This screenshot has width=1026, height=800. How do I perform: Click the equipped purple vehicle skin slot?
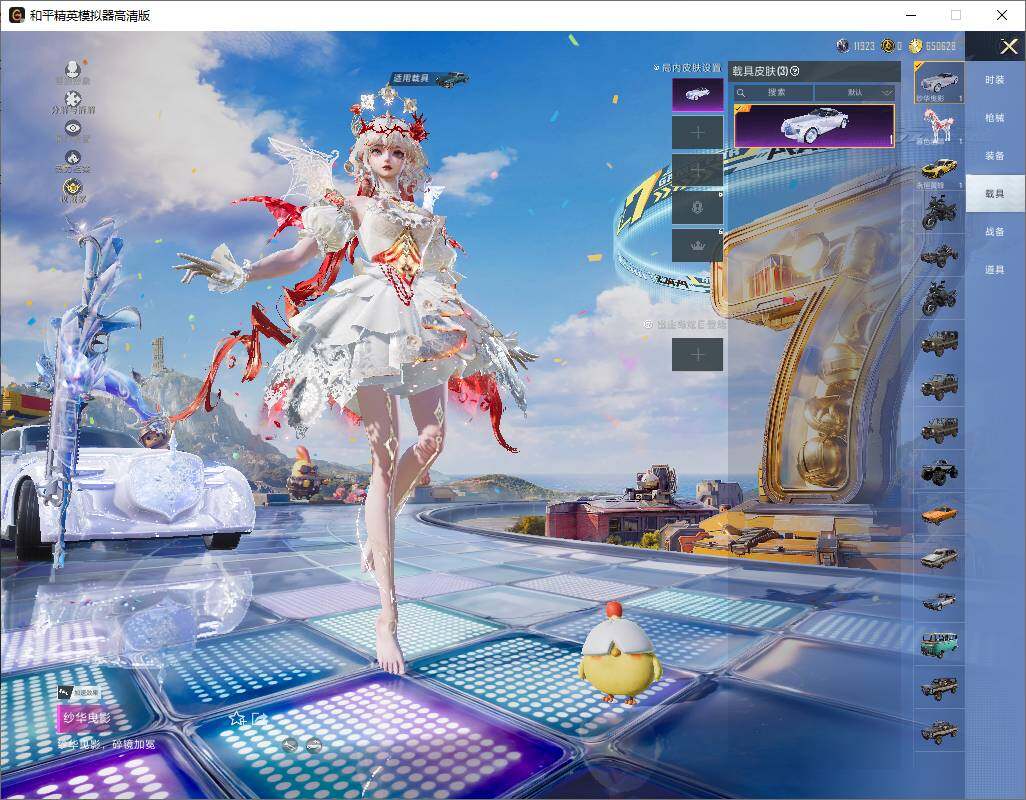tap(698, 94)
